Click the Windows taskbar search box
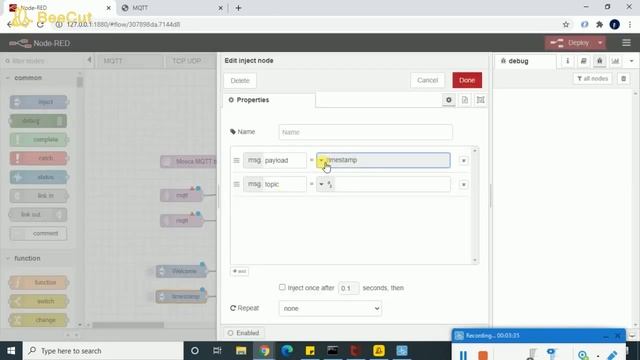 coord(103,351)
